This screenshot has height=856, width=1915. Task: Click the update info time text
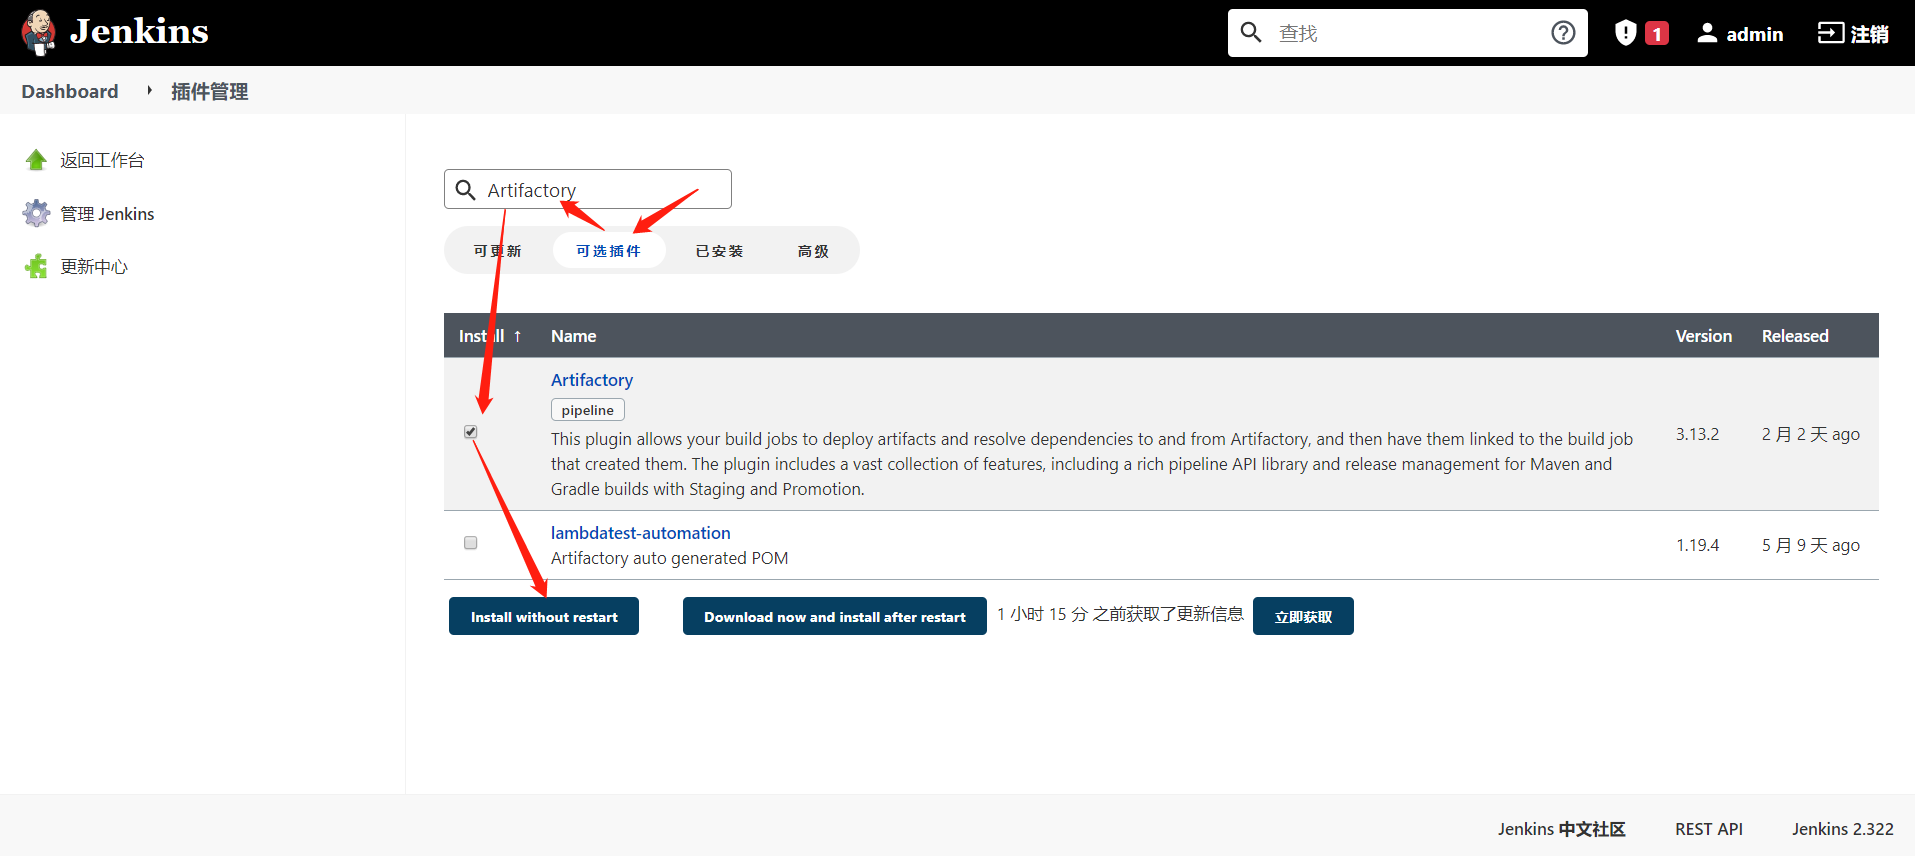point(1120,614)
